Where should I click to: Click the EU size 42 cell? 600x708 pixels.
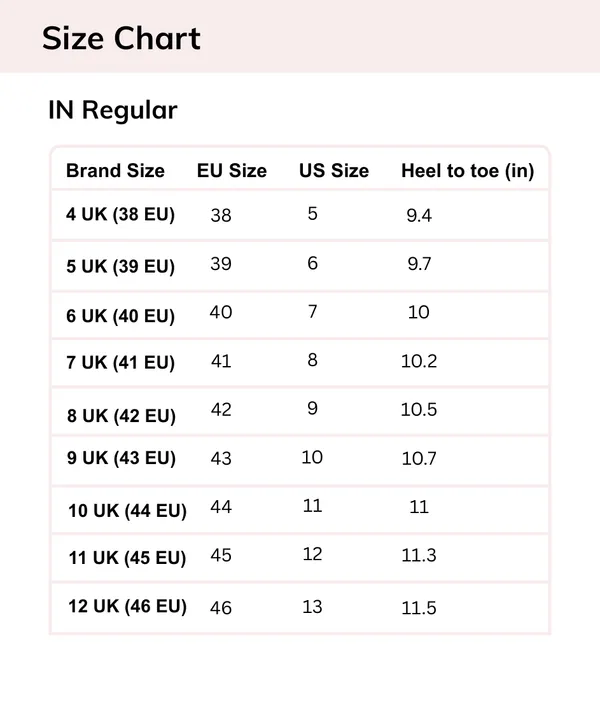pos(221,410)
